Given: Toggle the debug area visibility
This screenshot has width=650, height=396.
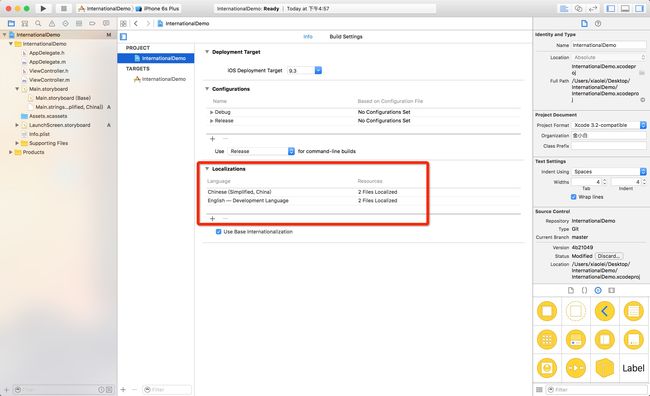Looking at the screenshot, I should [x=625, y=8].
